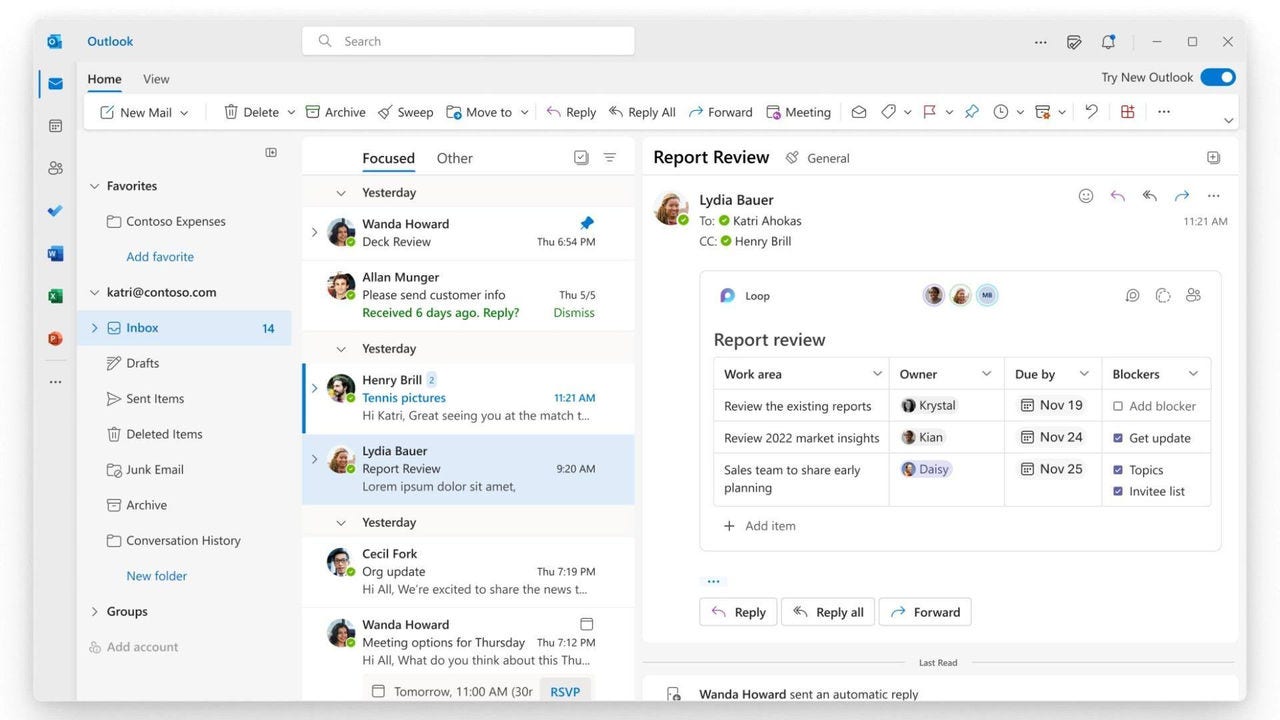Open the Calendar icon in left rail
The image size is (1280, 720).
[x=55, y=126]
